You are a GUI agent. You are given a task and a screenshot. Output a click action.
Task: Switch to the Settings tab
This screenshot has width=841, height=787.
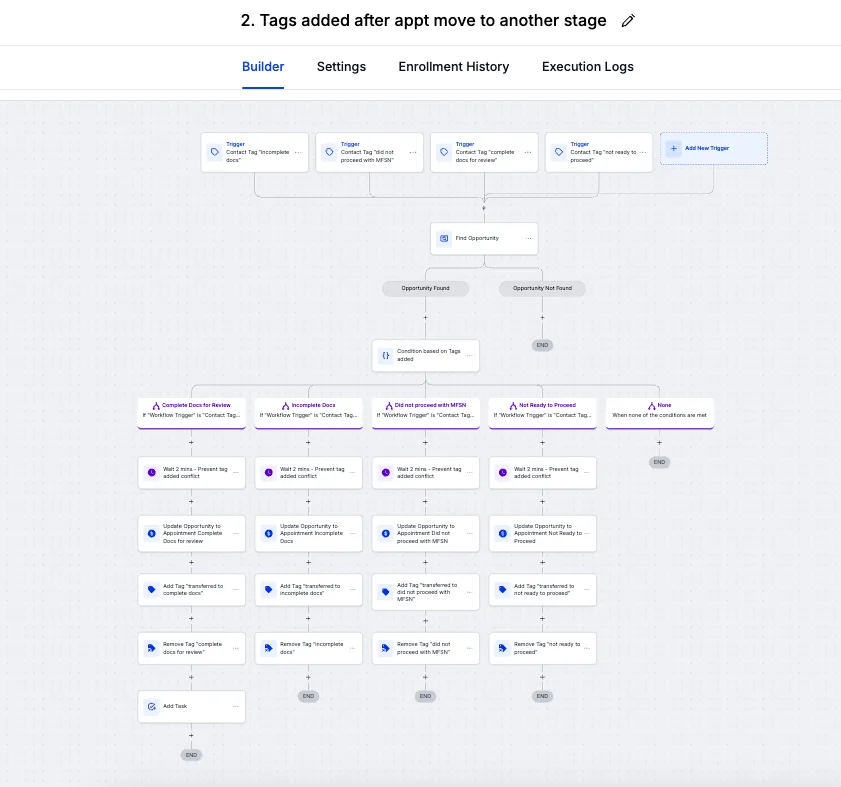coord(341,67)
